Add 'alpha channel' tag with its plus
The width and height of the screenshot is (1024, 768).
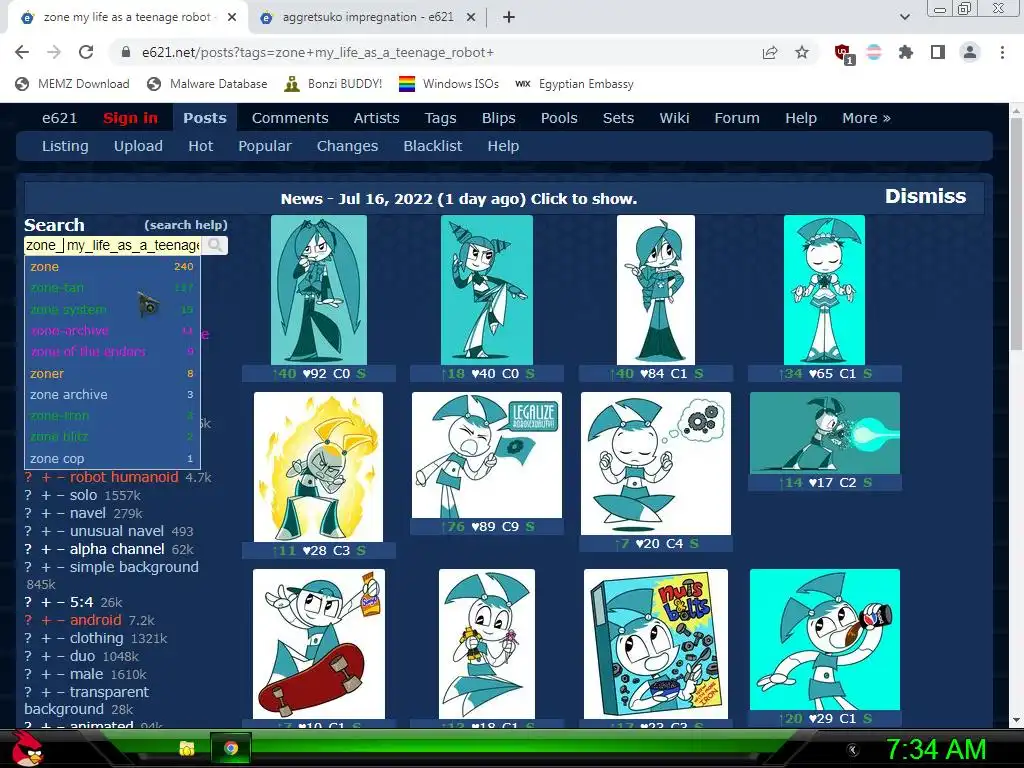click(46, 549)
